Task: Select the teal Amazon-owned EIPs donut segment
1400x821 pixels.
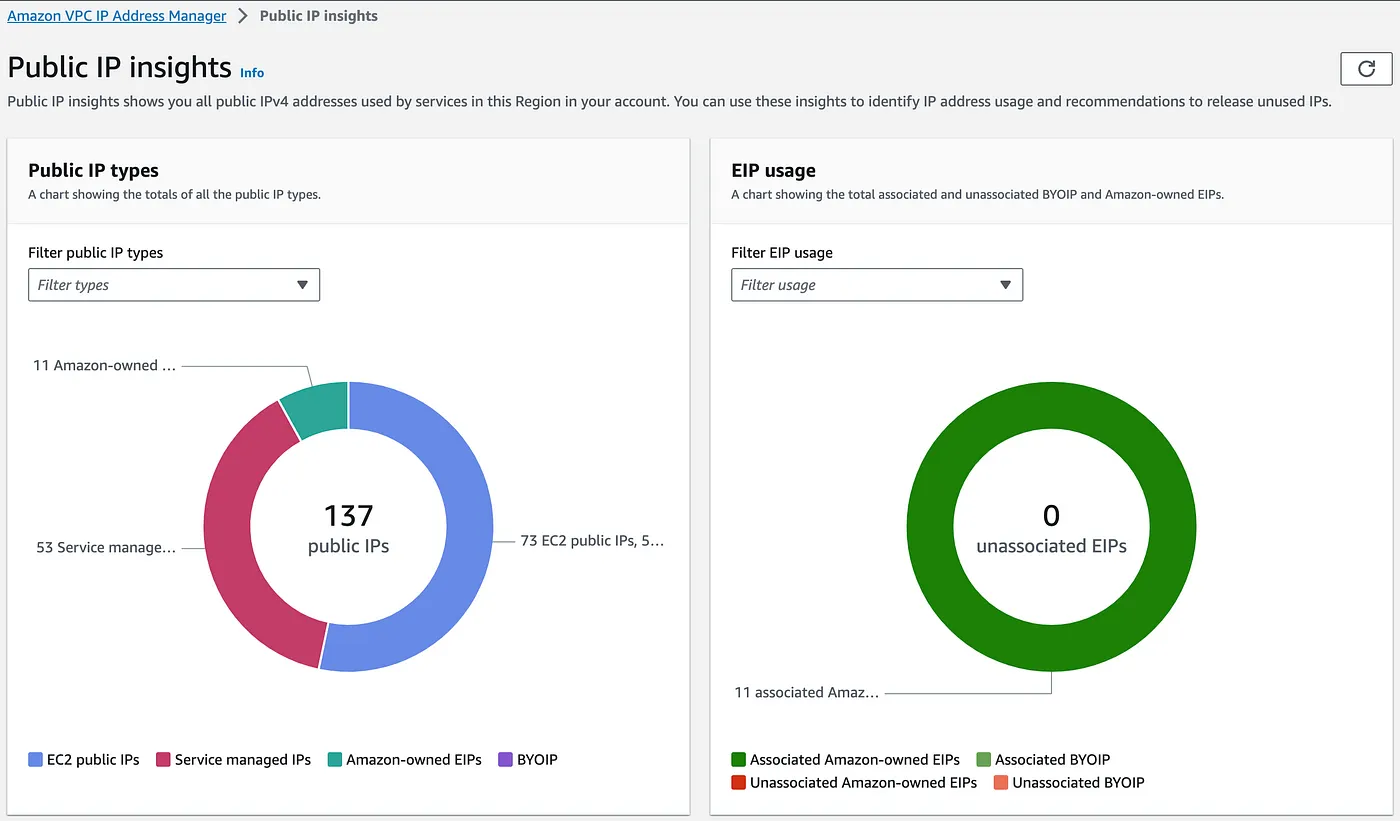Action: [x=317, y=408]
